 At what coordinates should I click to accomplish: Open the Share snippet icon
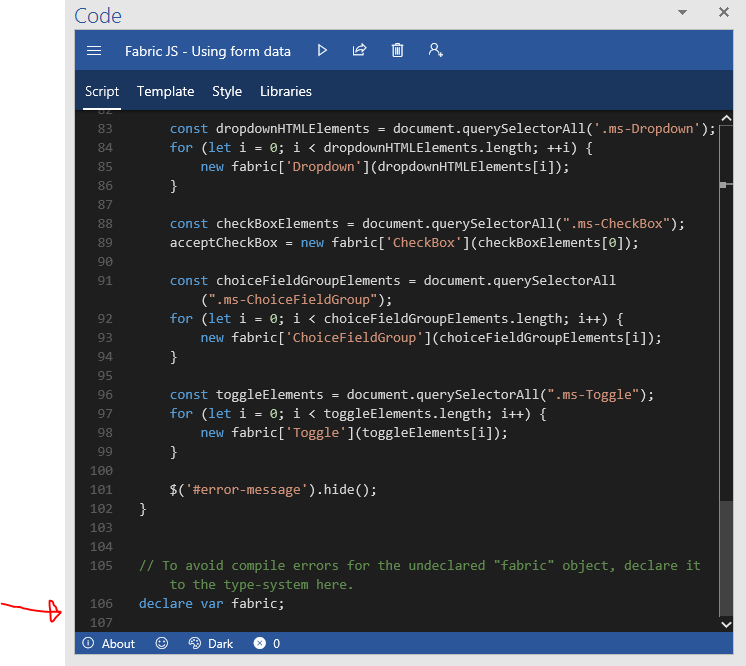click(359, 50)
